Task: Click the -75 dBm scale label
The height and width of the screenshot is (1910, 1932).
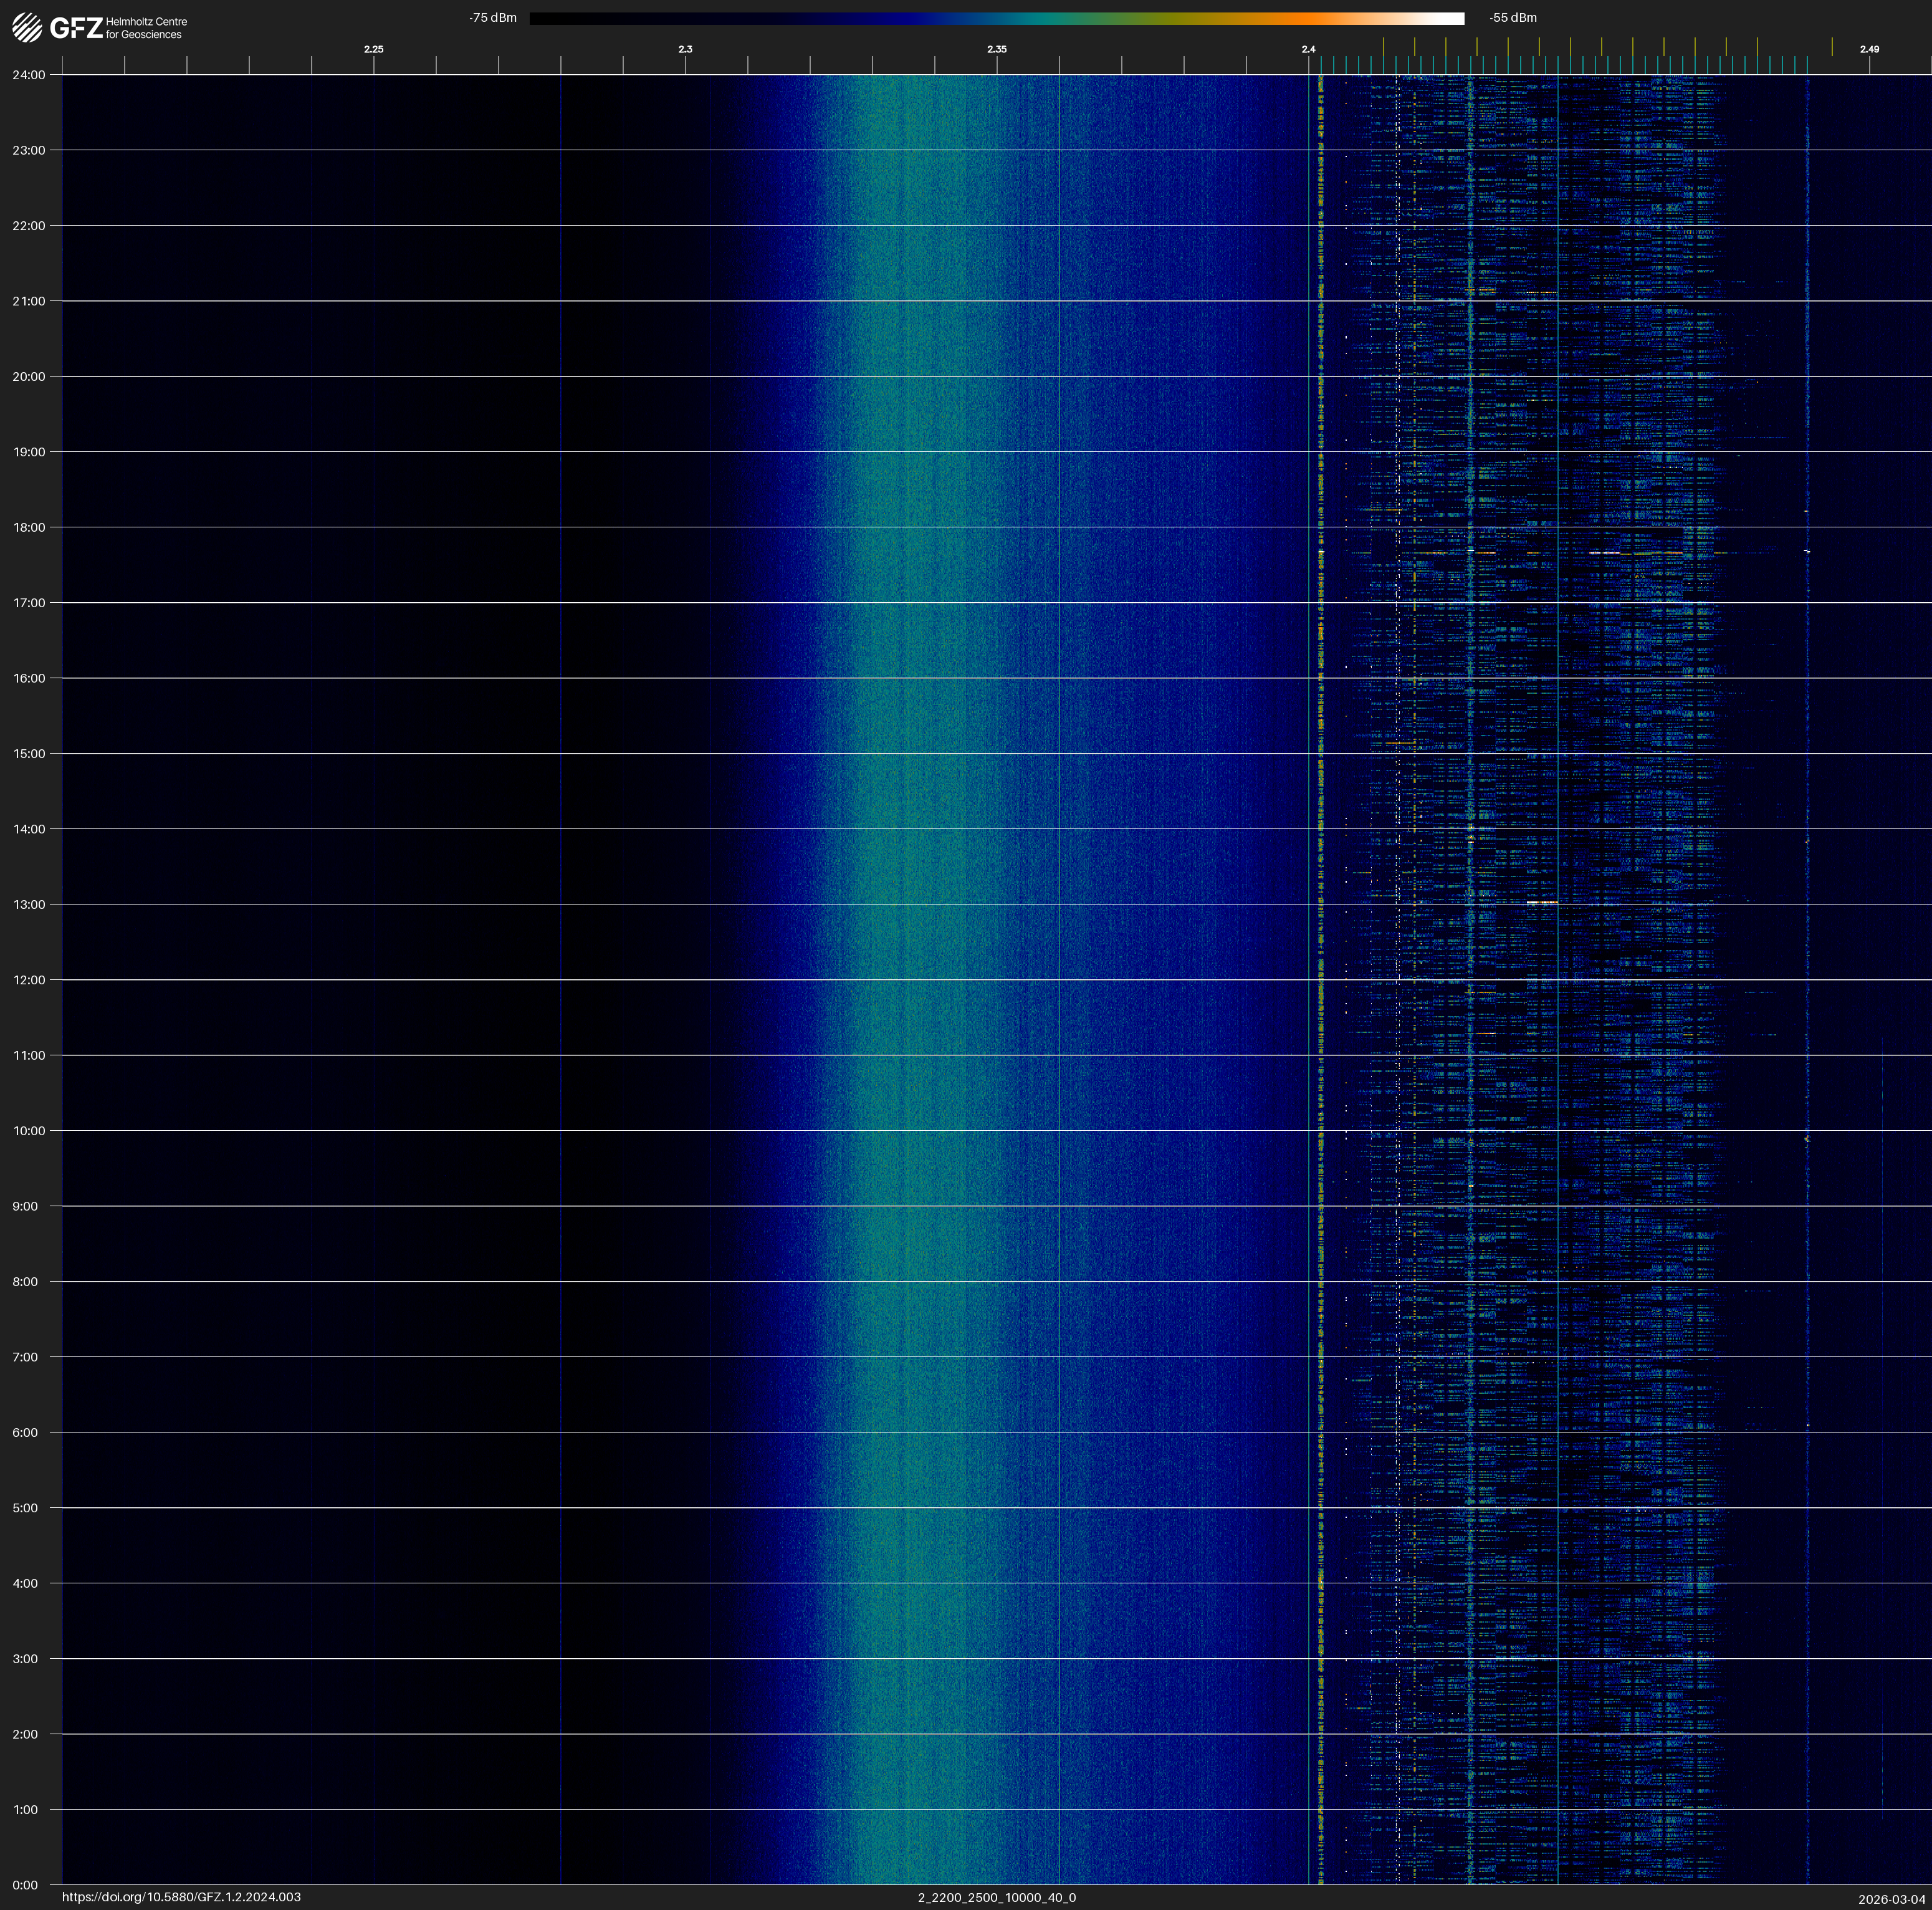Action: pos(493,18)
